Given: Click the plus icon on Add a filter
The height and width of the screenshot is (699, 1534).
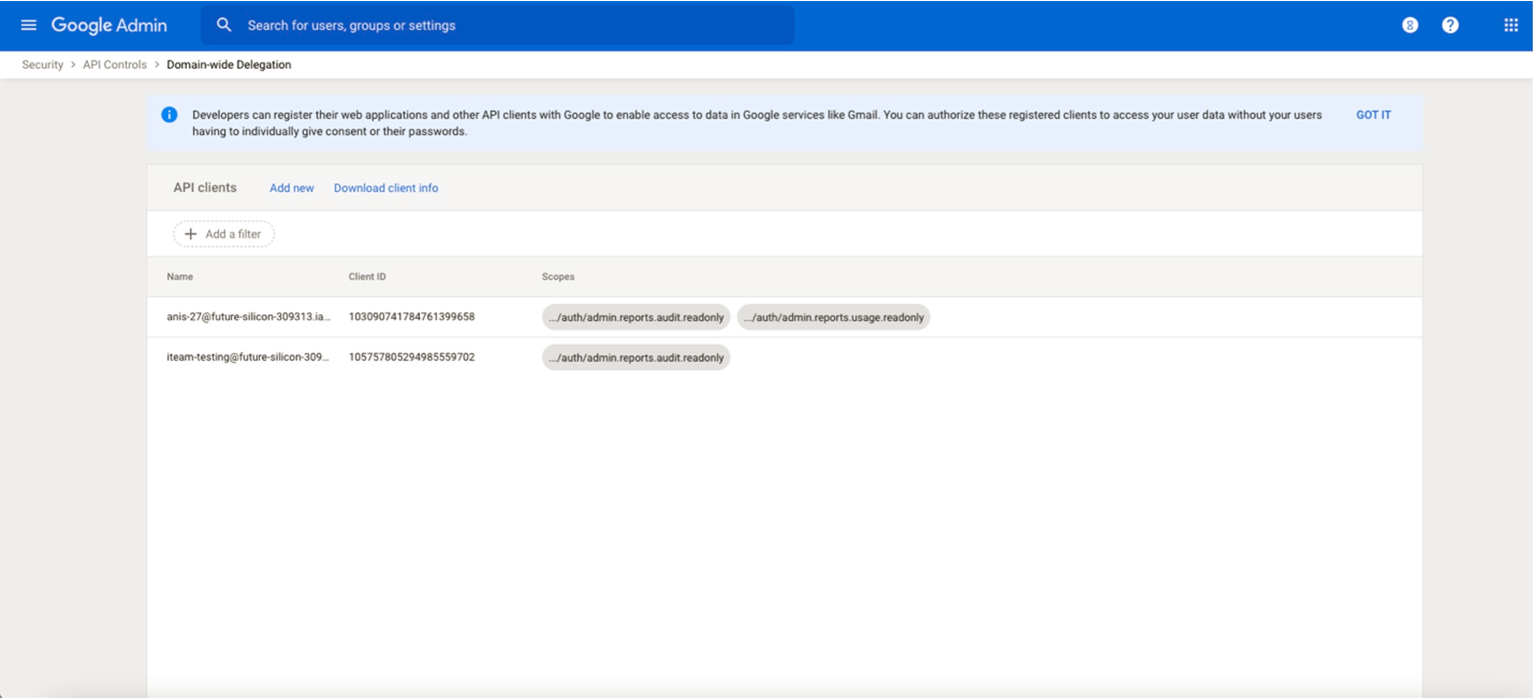Looking at the screenshot, I should click(191, 234).
